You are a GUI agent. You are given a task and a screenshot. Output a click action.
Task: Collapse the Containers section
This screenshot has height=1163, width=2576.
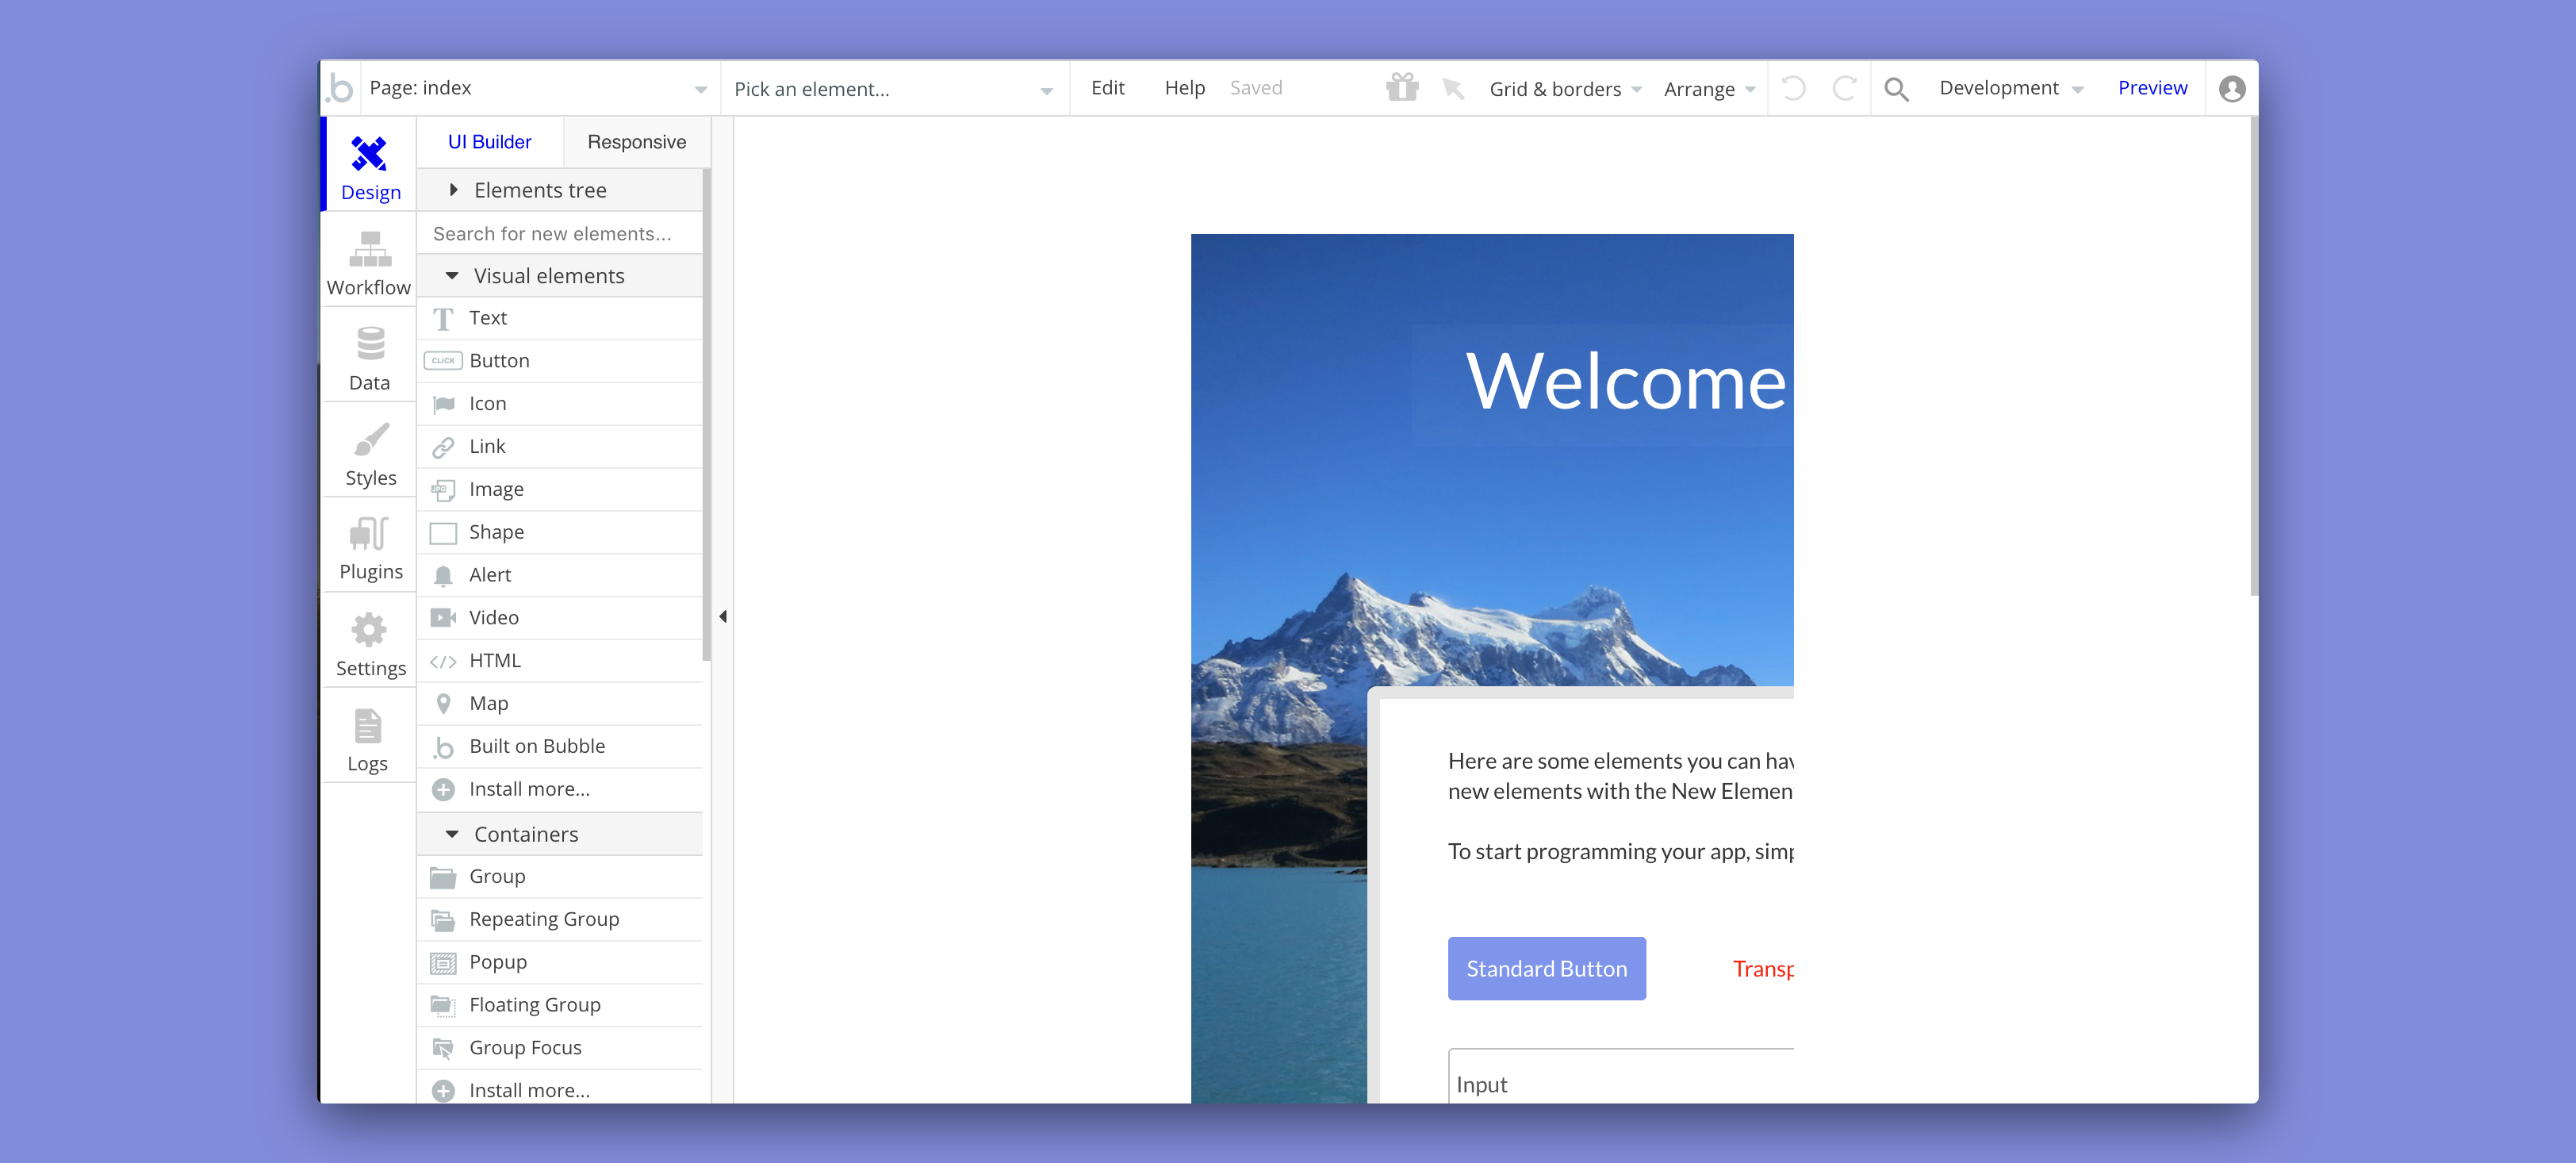click(560, 835)
